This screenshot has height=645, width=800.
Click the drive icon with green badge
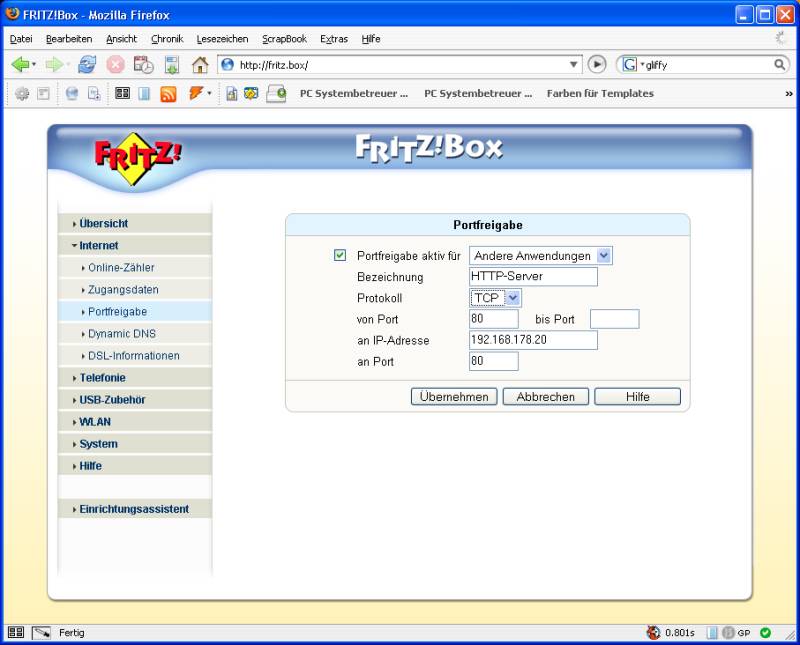(276, 94)
